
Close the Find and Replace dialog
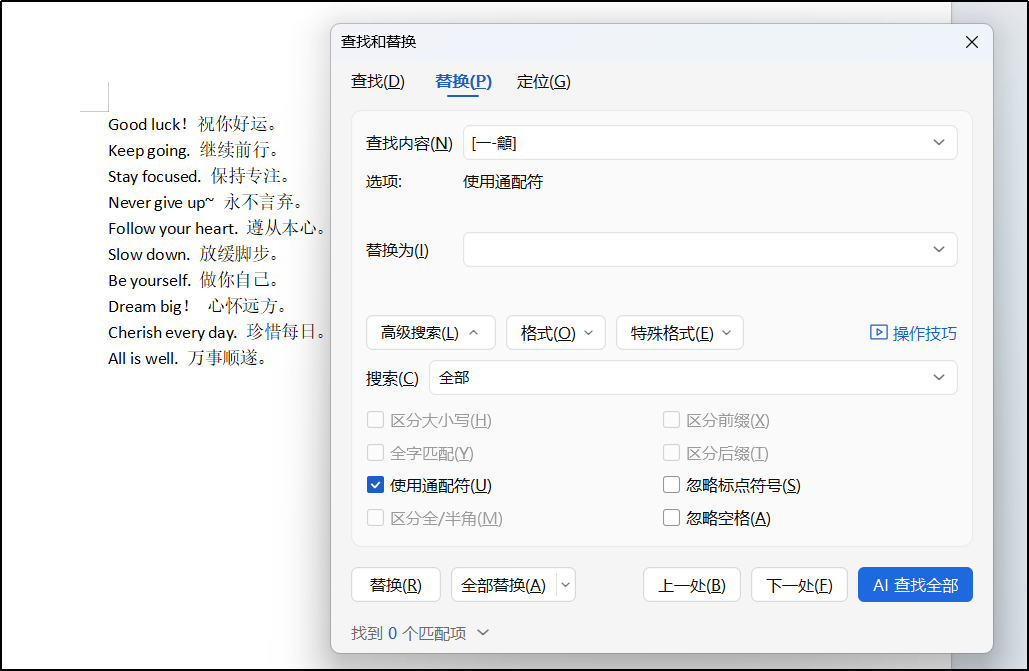click(971, 42)
